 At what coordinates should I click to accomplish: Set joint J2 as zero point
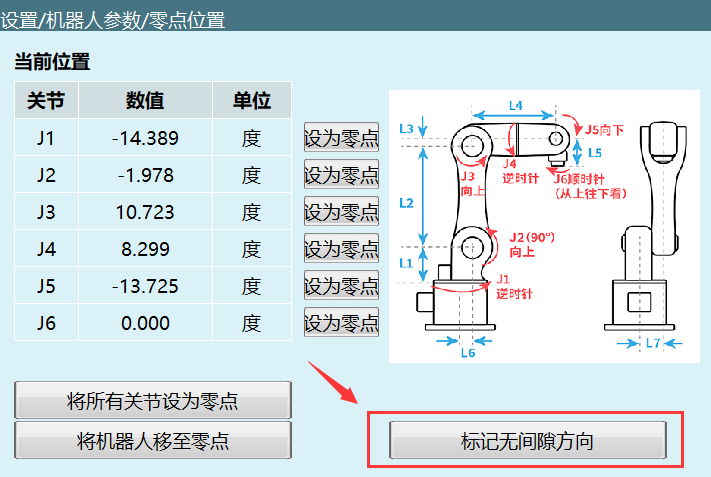(x=341, y=175)
